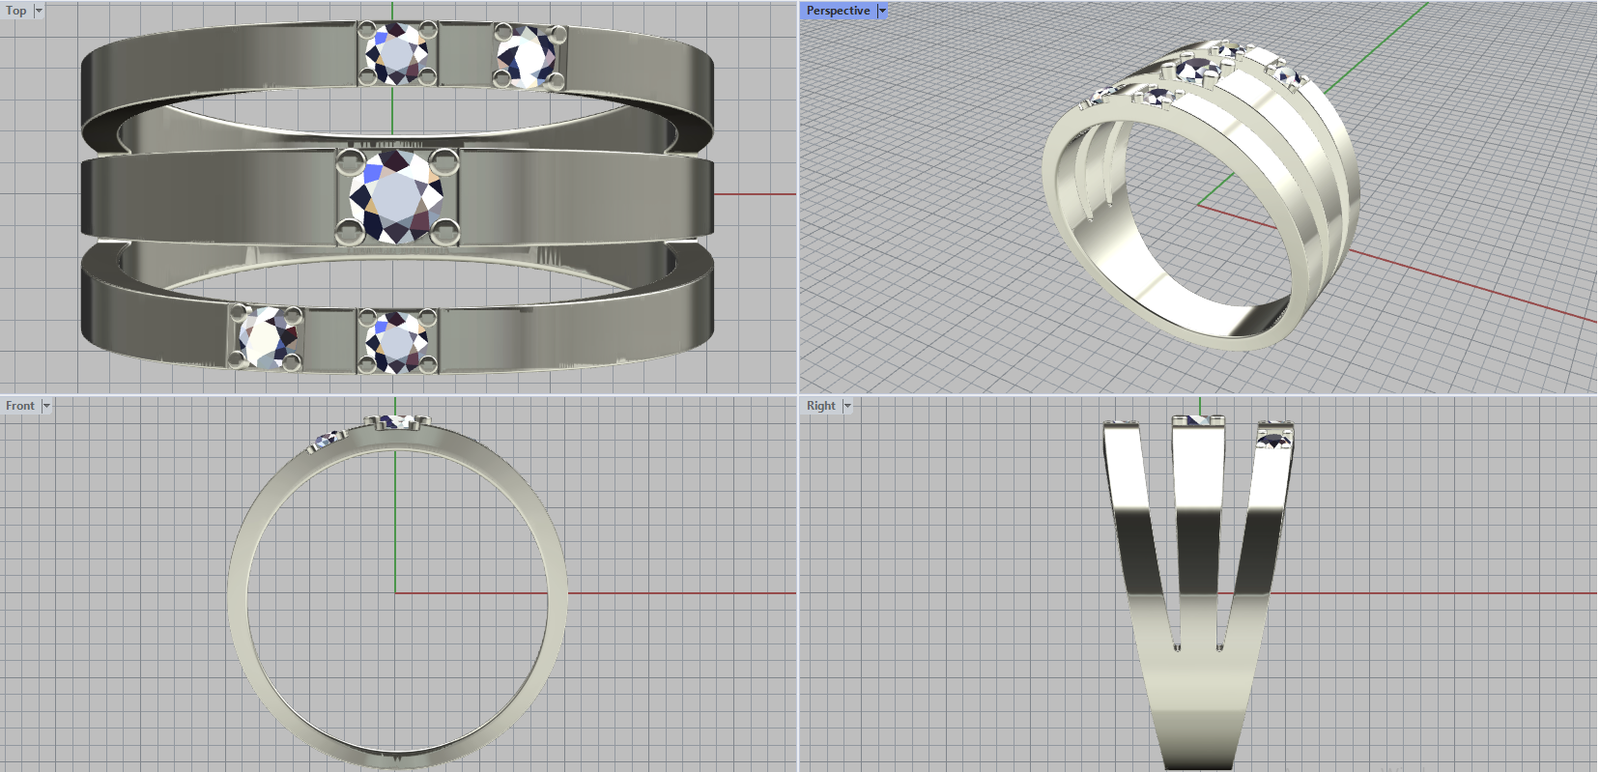Pick the upper band's right-side gem in Top view
This screenshot has height=772, width=1600.
[527, 55]
